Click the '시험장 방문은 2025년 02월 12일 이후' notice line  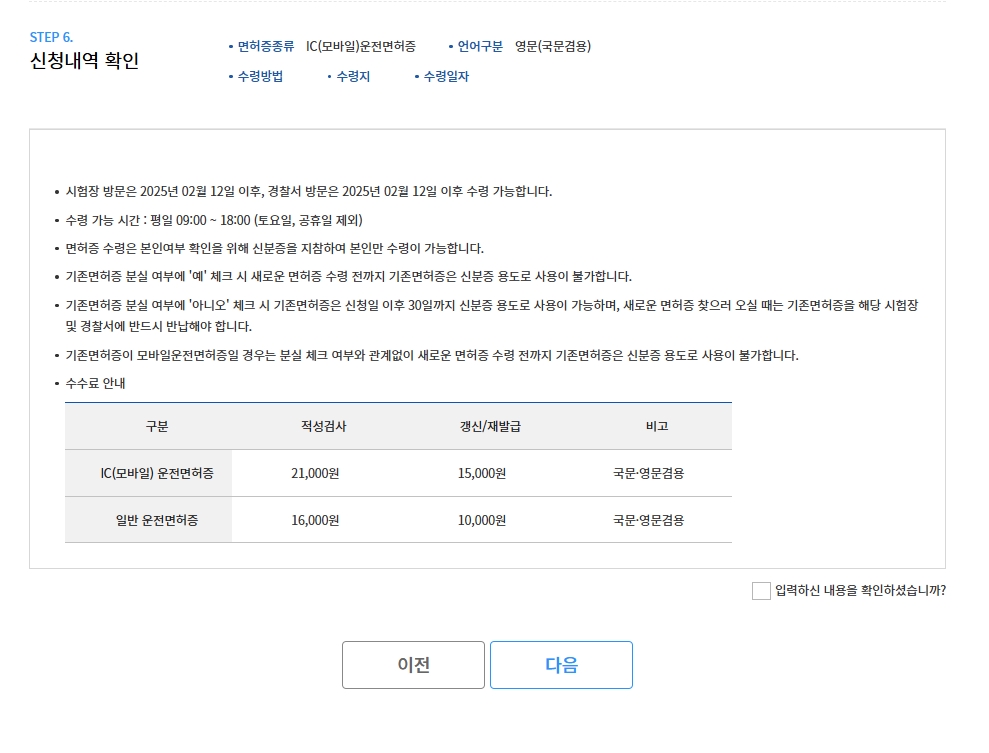point(308,191)
